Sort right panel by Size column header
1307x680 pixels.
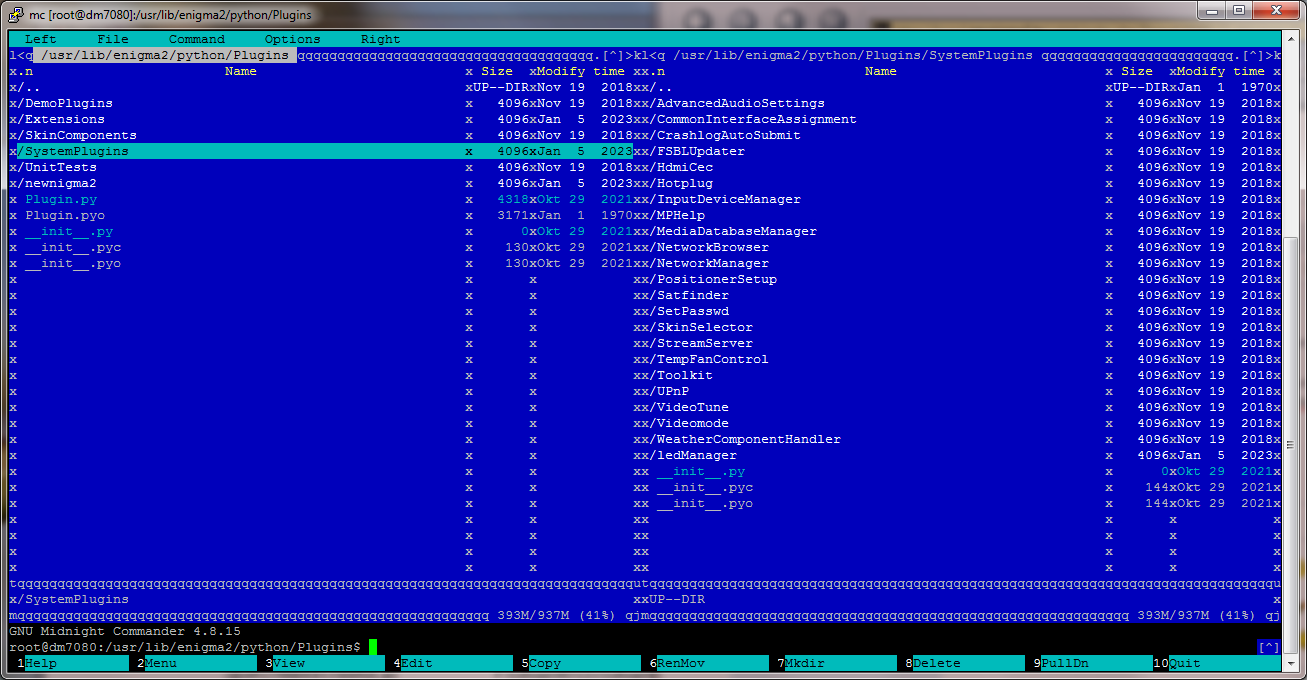(1136, 71)
